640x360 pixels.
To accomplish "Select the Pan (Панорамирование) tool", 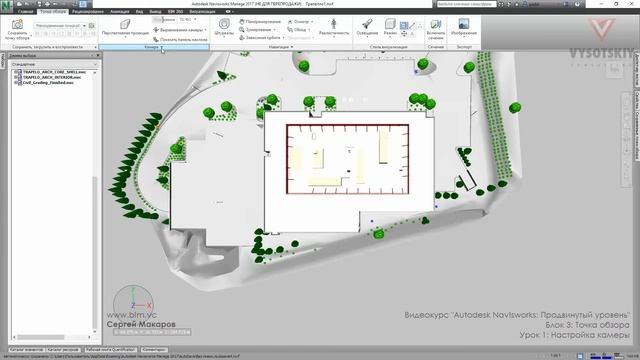I will click(x=260, y=21).
